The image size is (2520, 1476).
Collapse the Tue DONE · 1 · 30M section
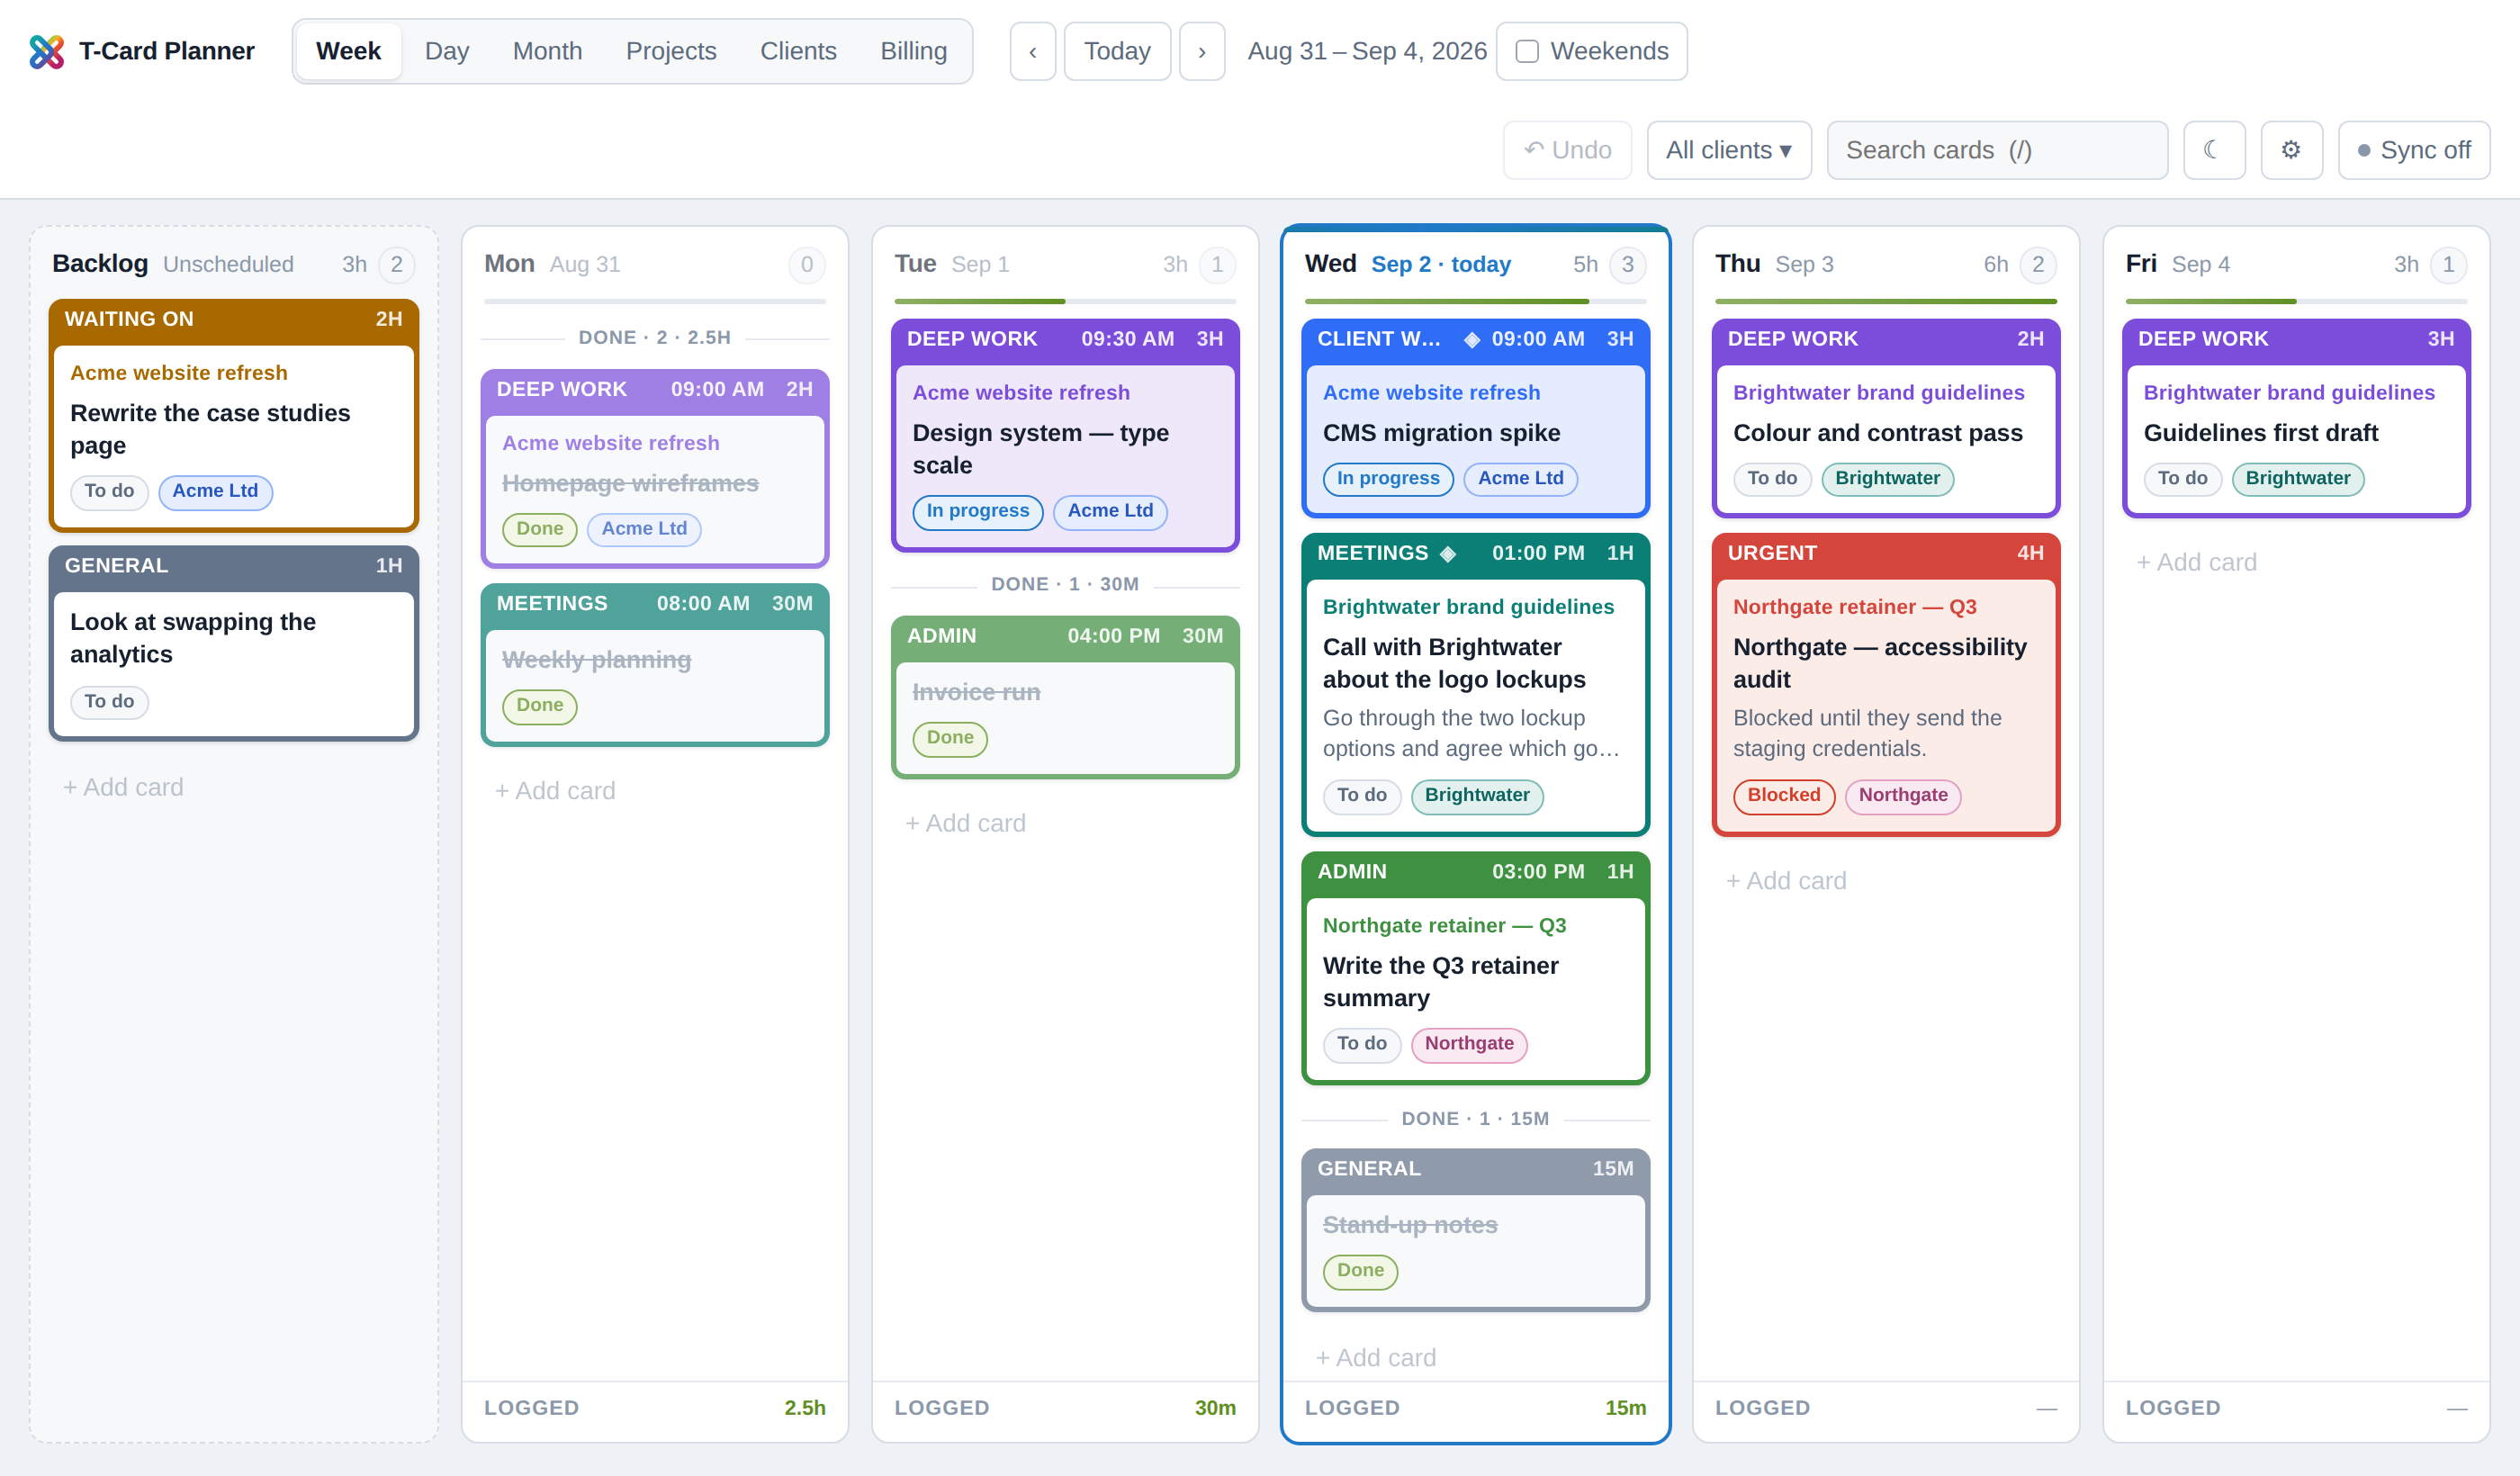[1064, 584]
